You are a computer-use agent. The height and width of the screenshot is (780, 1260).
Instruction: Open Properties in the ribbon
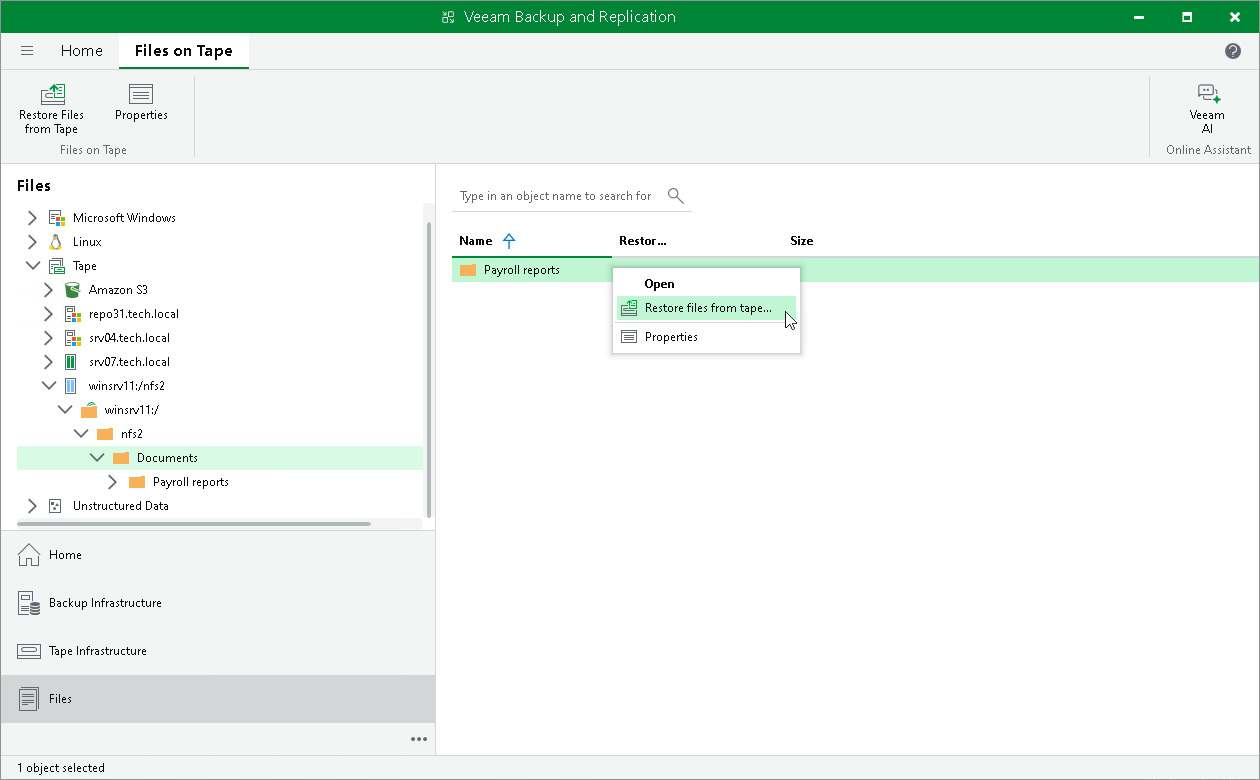coord(141,102)
